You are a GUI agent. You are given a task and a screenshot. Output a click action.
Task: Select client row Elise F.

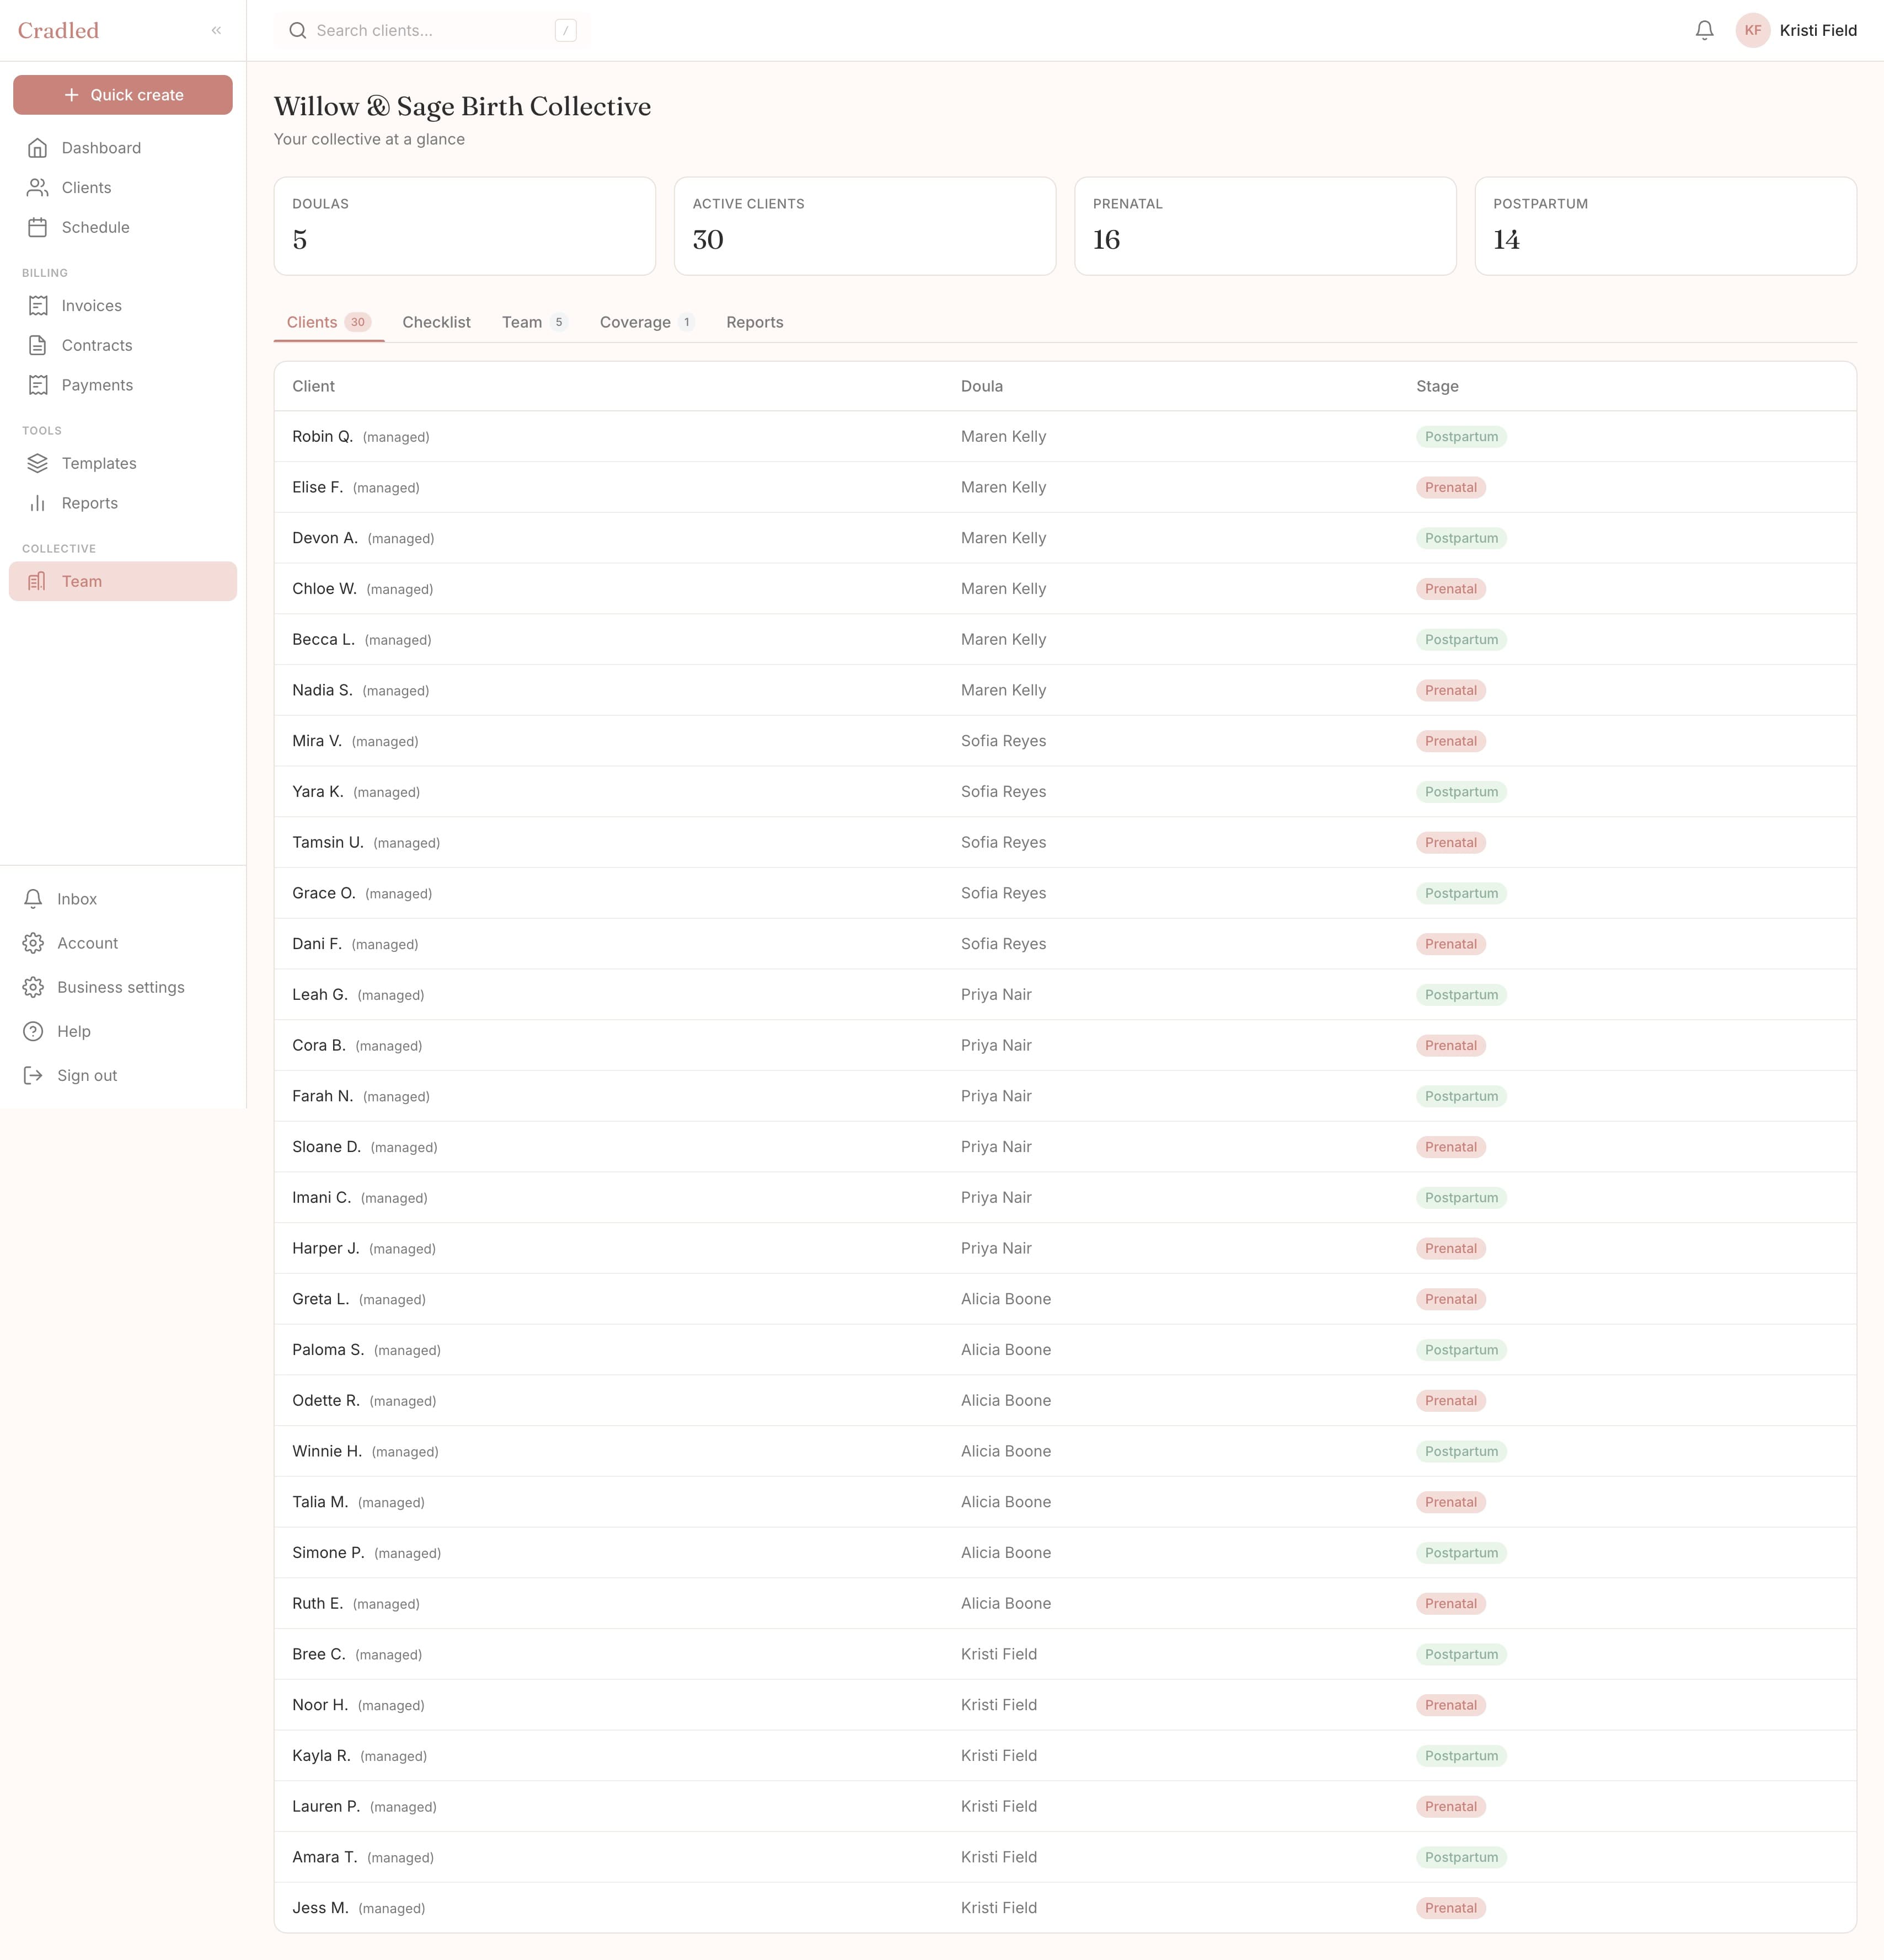[1065, 488]
